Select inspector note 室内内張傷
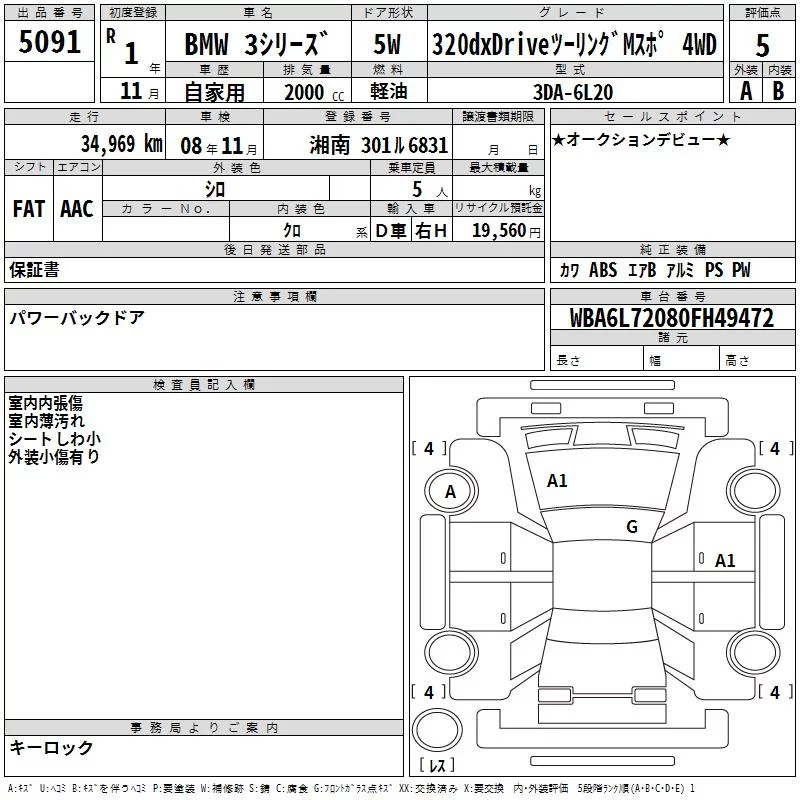The image size is (800, 800). [45, 403]
